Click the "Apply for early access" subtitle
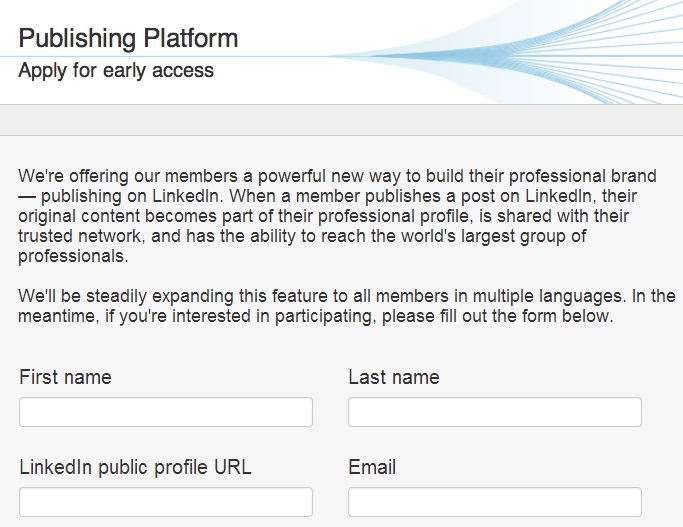This screenshot has width=683, height=527. tap(116, 71)
